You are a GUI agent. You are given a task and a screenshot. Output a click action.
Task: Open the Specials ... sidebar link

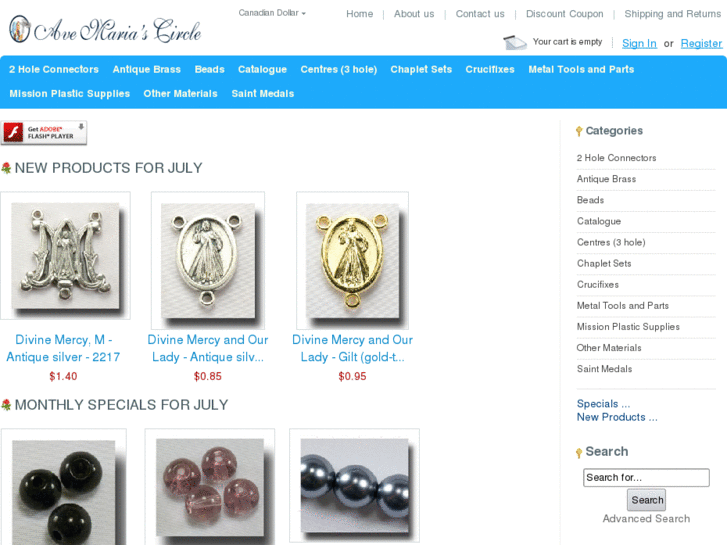pyautogui.click(x=603, y=404)
